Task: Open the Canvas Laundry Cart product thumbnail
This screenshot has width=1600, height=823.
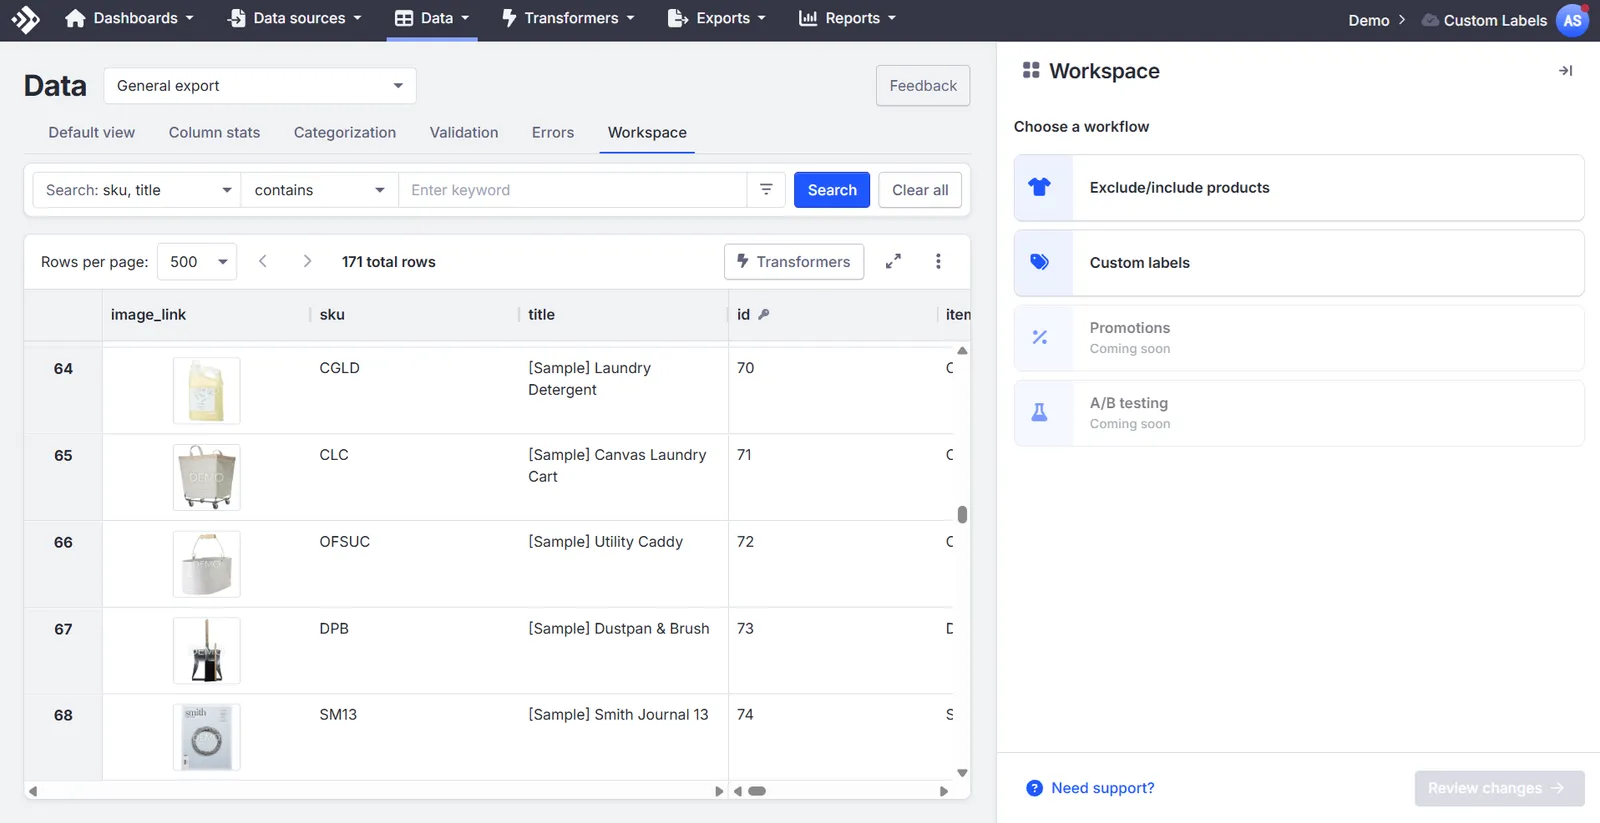Action: (x=207, y=478)
